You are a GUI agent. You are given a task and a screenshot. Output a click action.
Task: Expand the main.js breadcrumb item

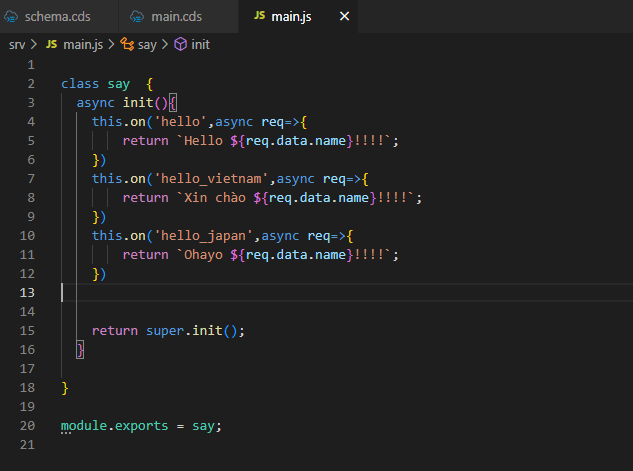click(x=82, y=44)
